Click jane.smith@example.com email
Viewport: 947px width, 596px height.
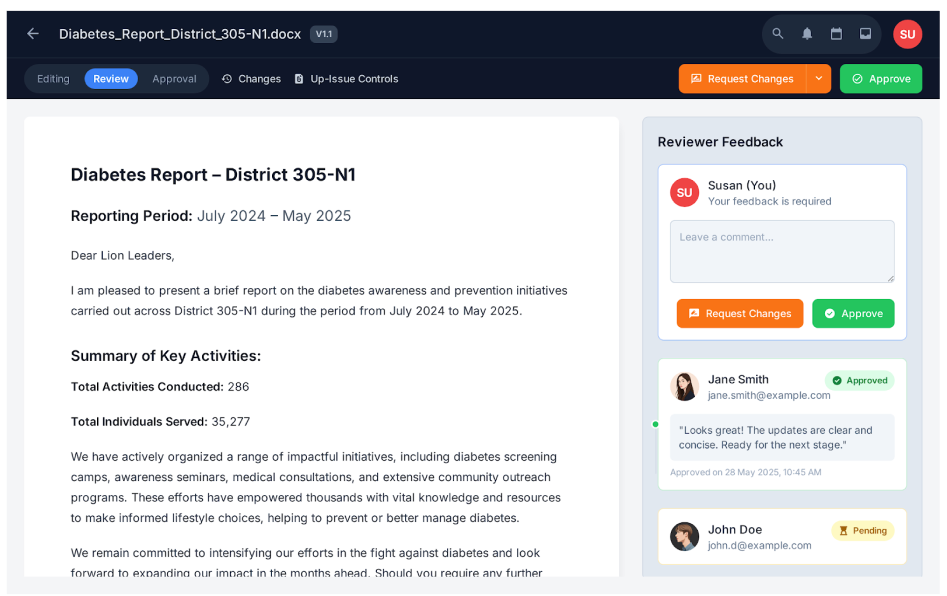pos(769,396)
